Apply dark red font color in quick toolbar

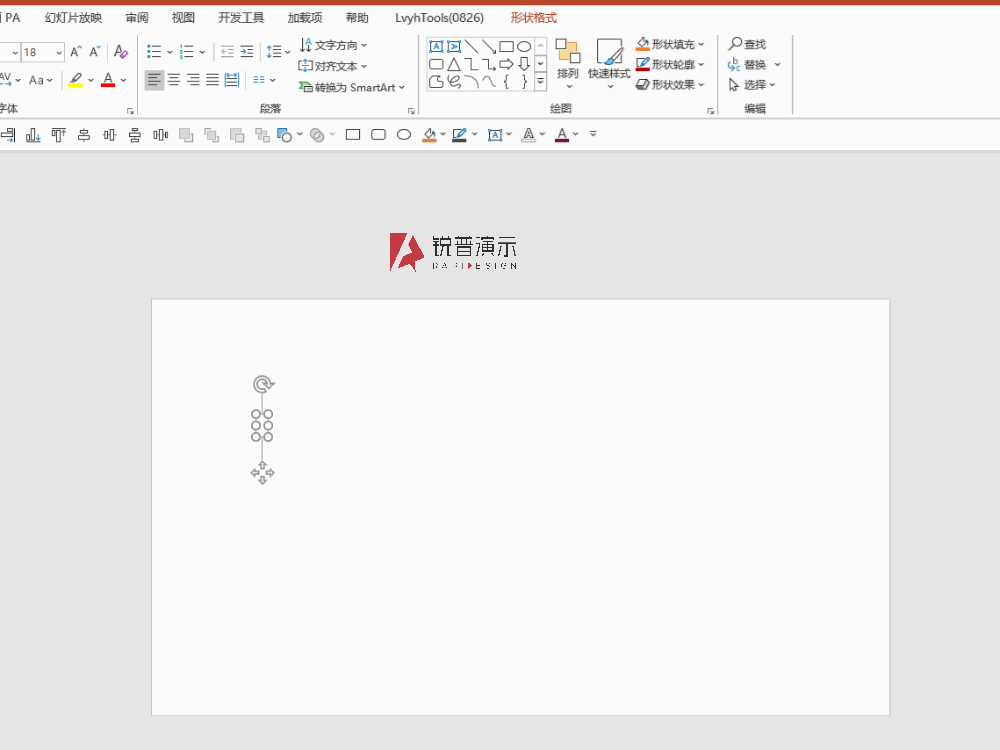pos(562,135)
